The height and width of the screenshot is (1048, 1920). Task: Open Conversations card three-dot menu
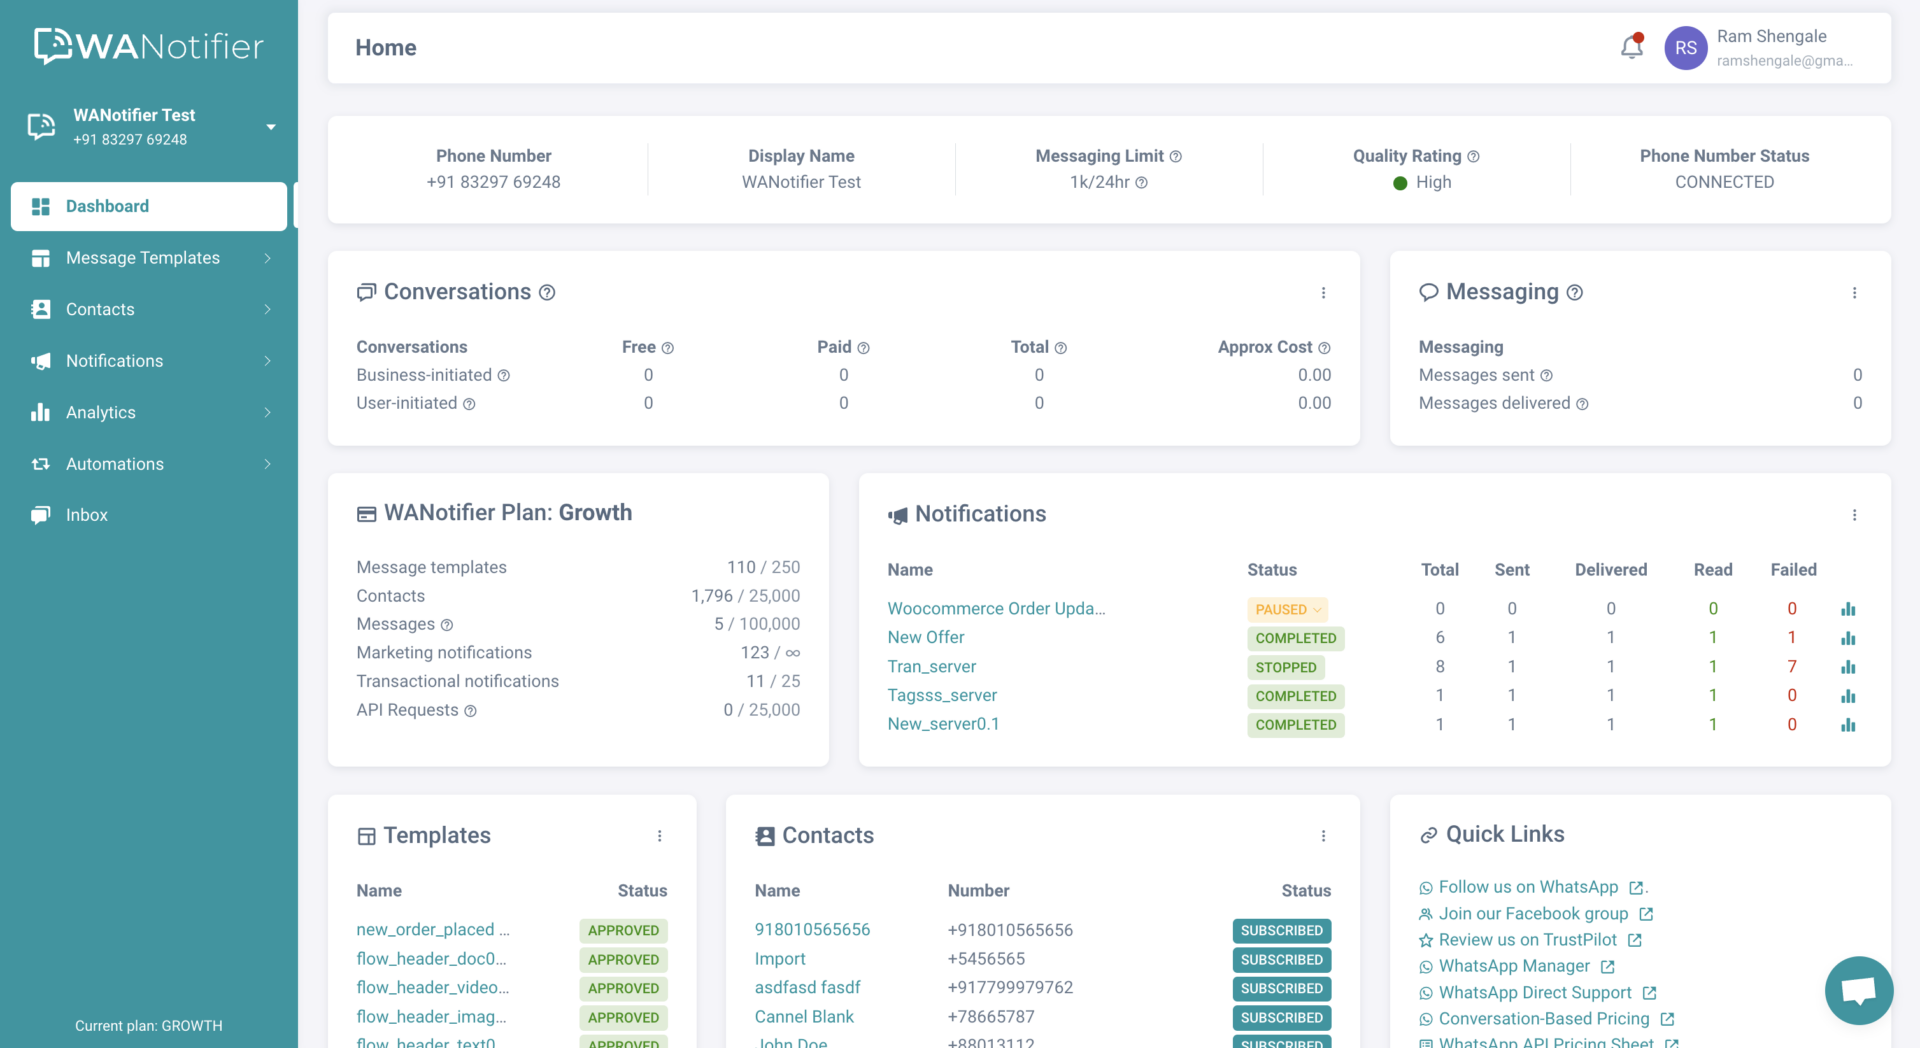1323,293
